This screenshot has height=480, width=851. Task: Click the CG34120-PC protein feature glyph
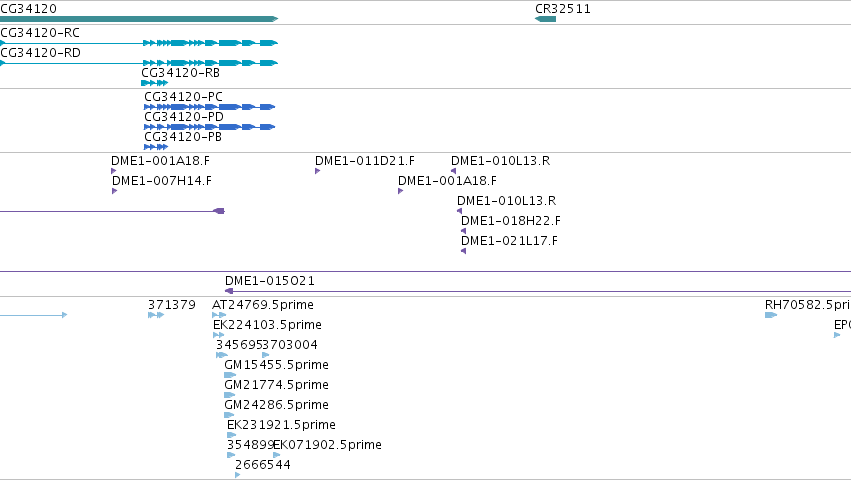coord(209,107)
